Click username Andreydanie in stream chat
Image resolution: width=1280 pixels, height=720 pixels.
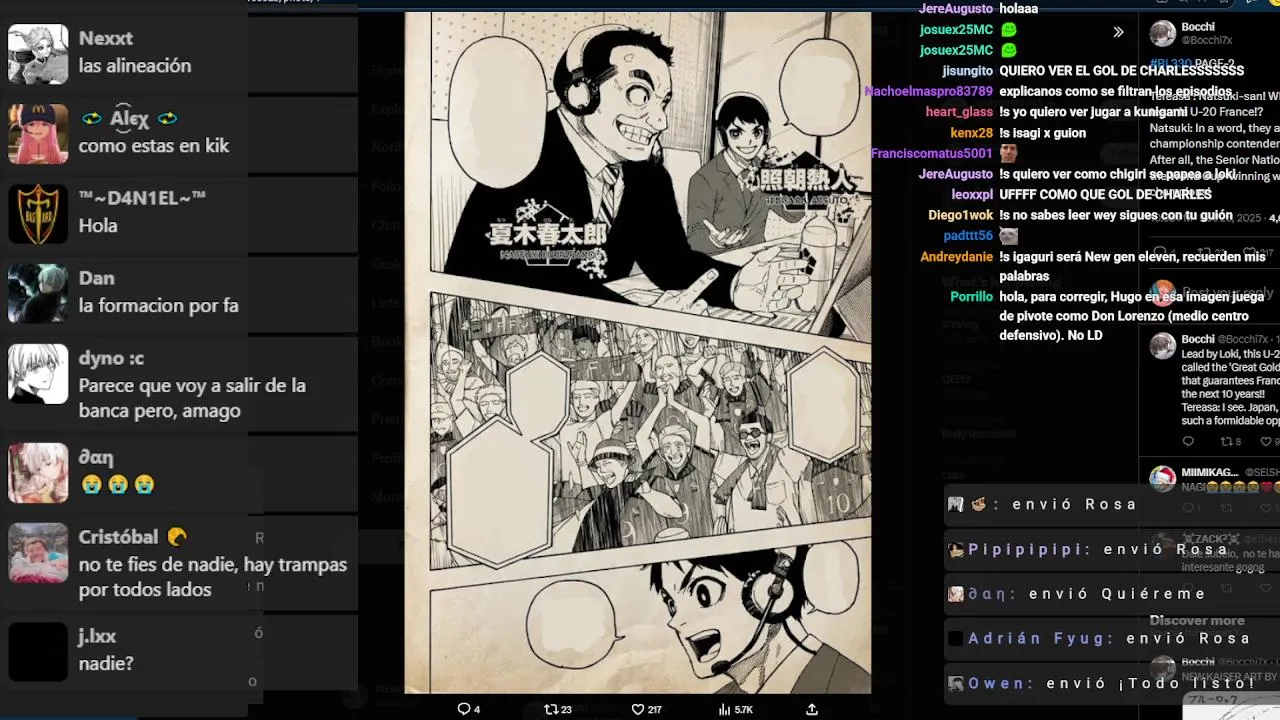(956, 257)
